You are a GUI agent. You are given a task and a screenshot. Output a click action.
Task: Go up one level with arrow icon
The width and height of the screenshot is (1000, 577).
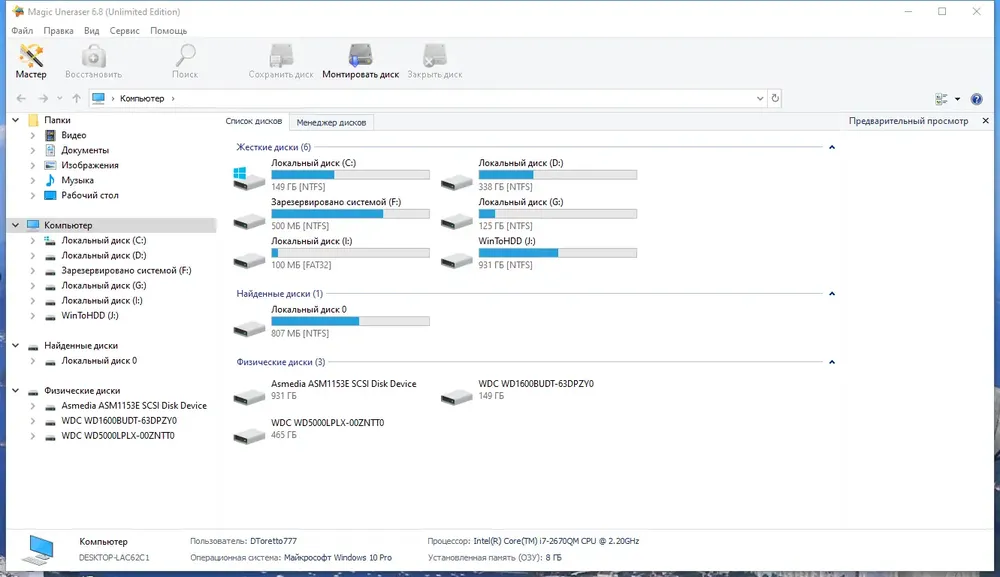pyautogui.click(x=77, y=98)
